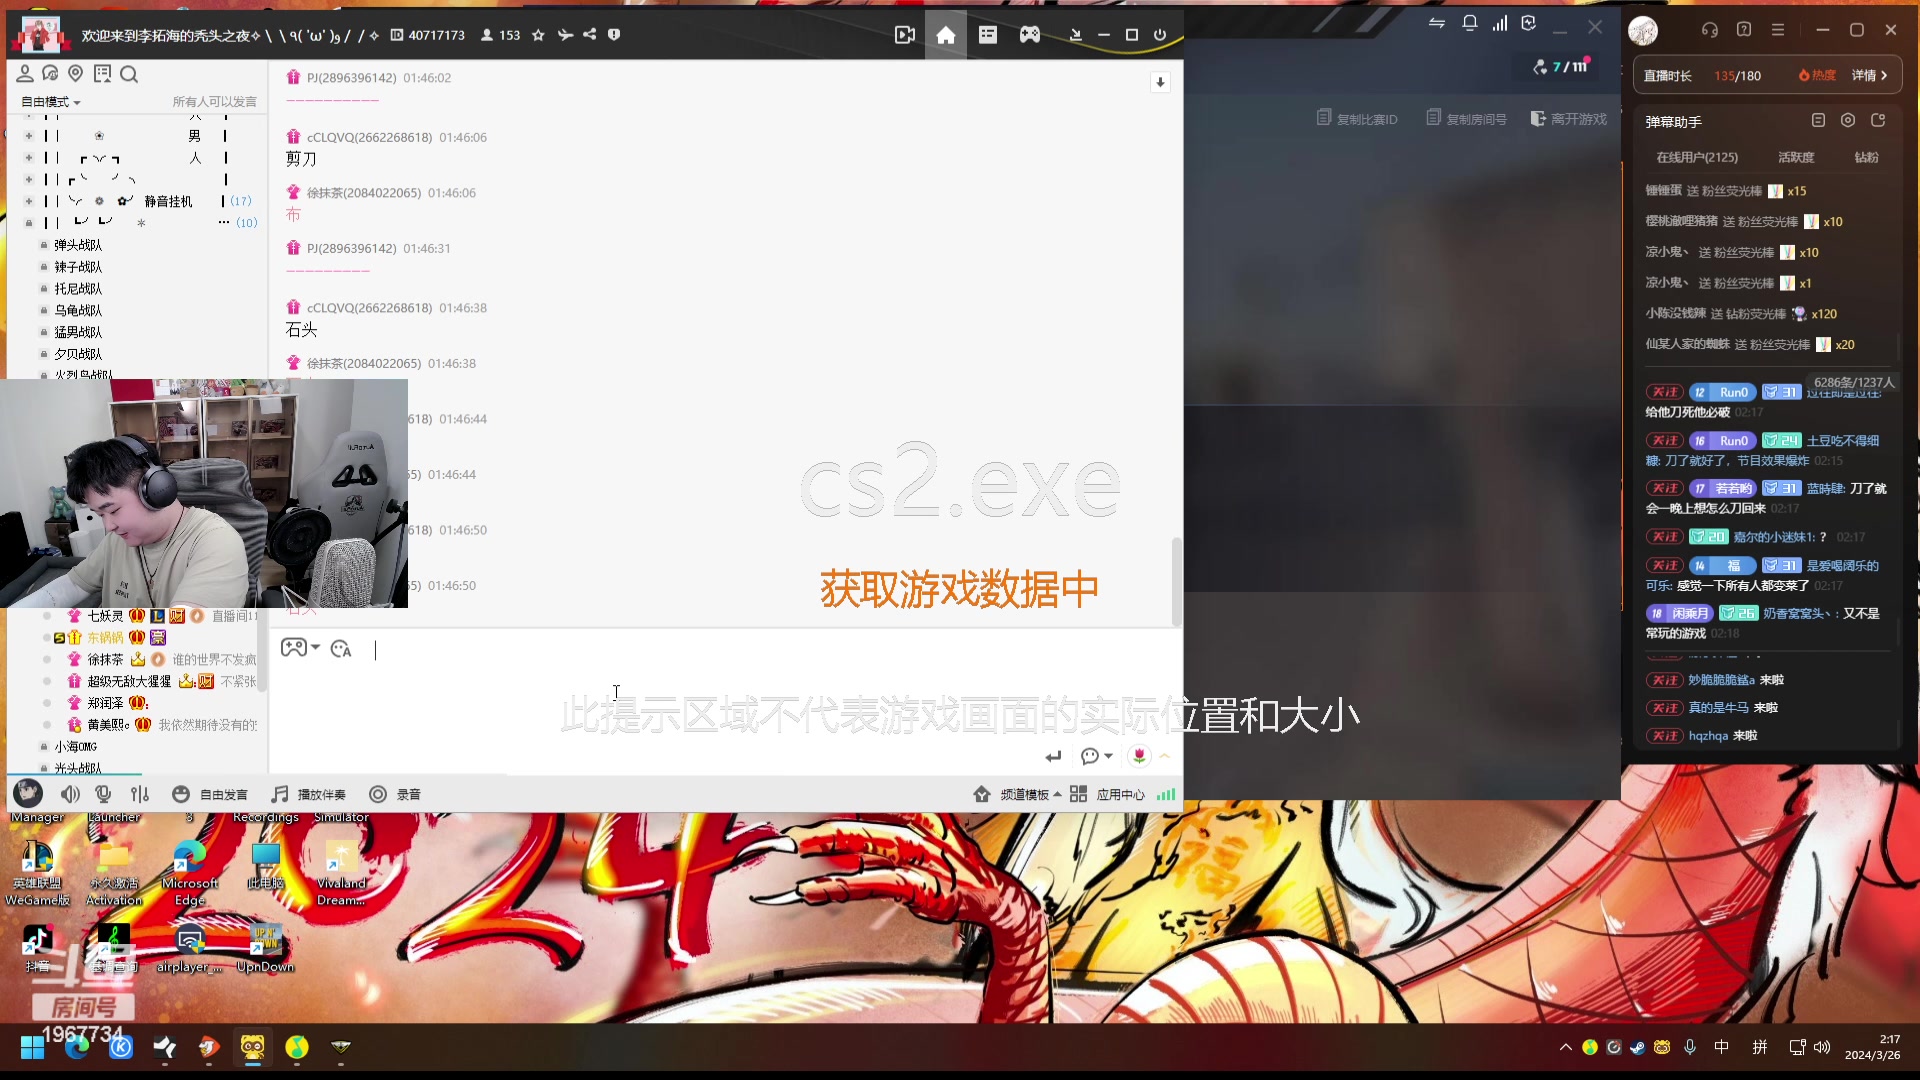Select the 小海OMG channel
Viewport: 1920px width, 1080px height.
coord(76,747)
